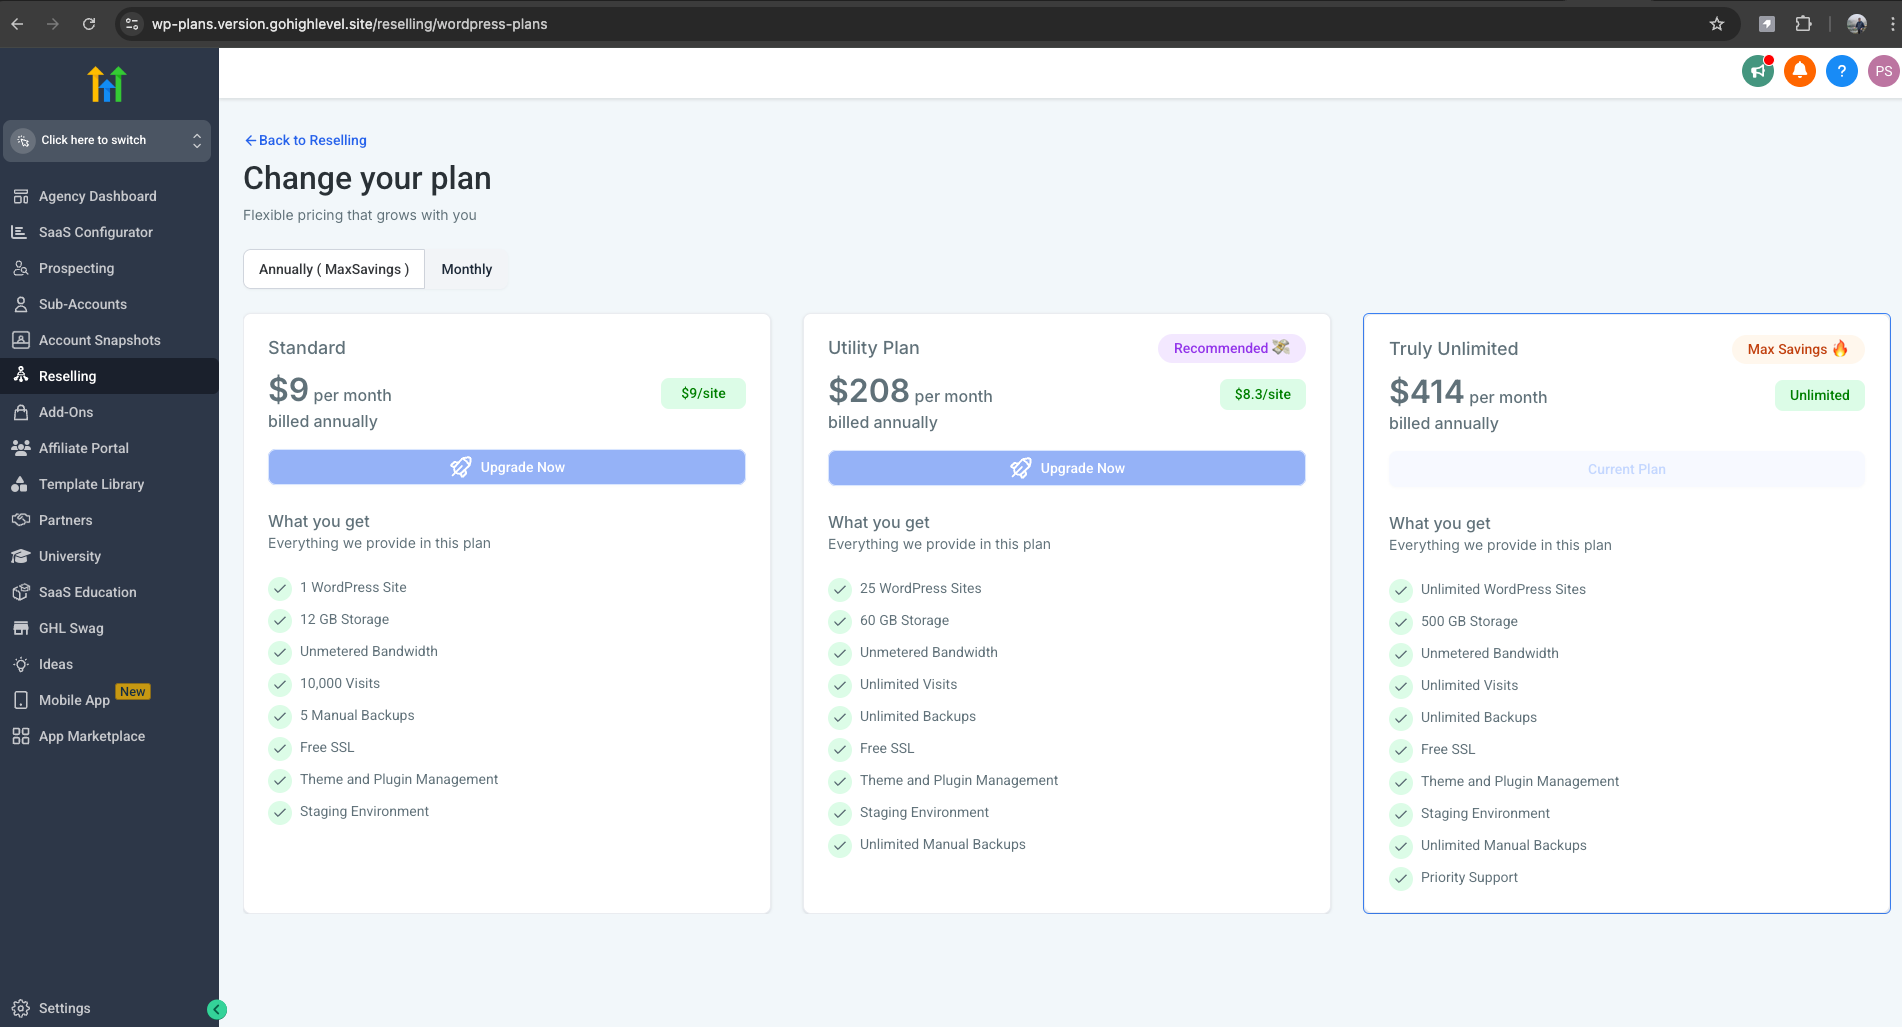The width and height of the screenshot is (1902, 1027).
Task: Follow the Back to Reselling link
Action: [306, 140]
